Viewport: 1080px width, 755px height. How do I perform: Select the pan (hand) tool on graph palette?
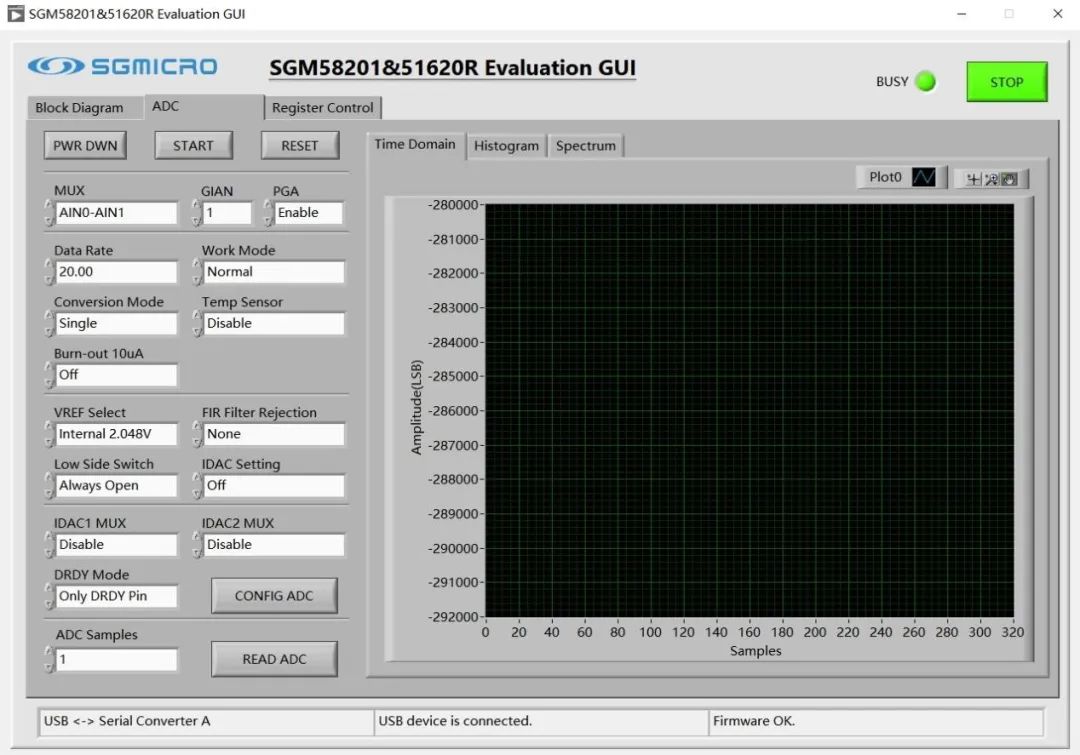point(1009,179)
